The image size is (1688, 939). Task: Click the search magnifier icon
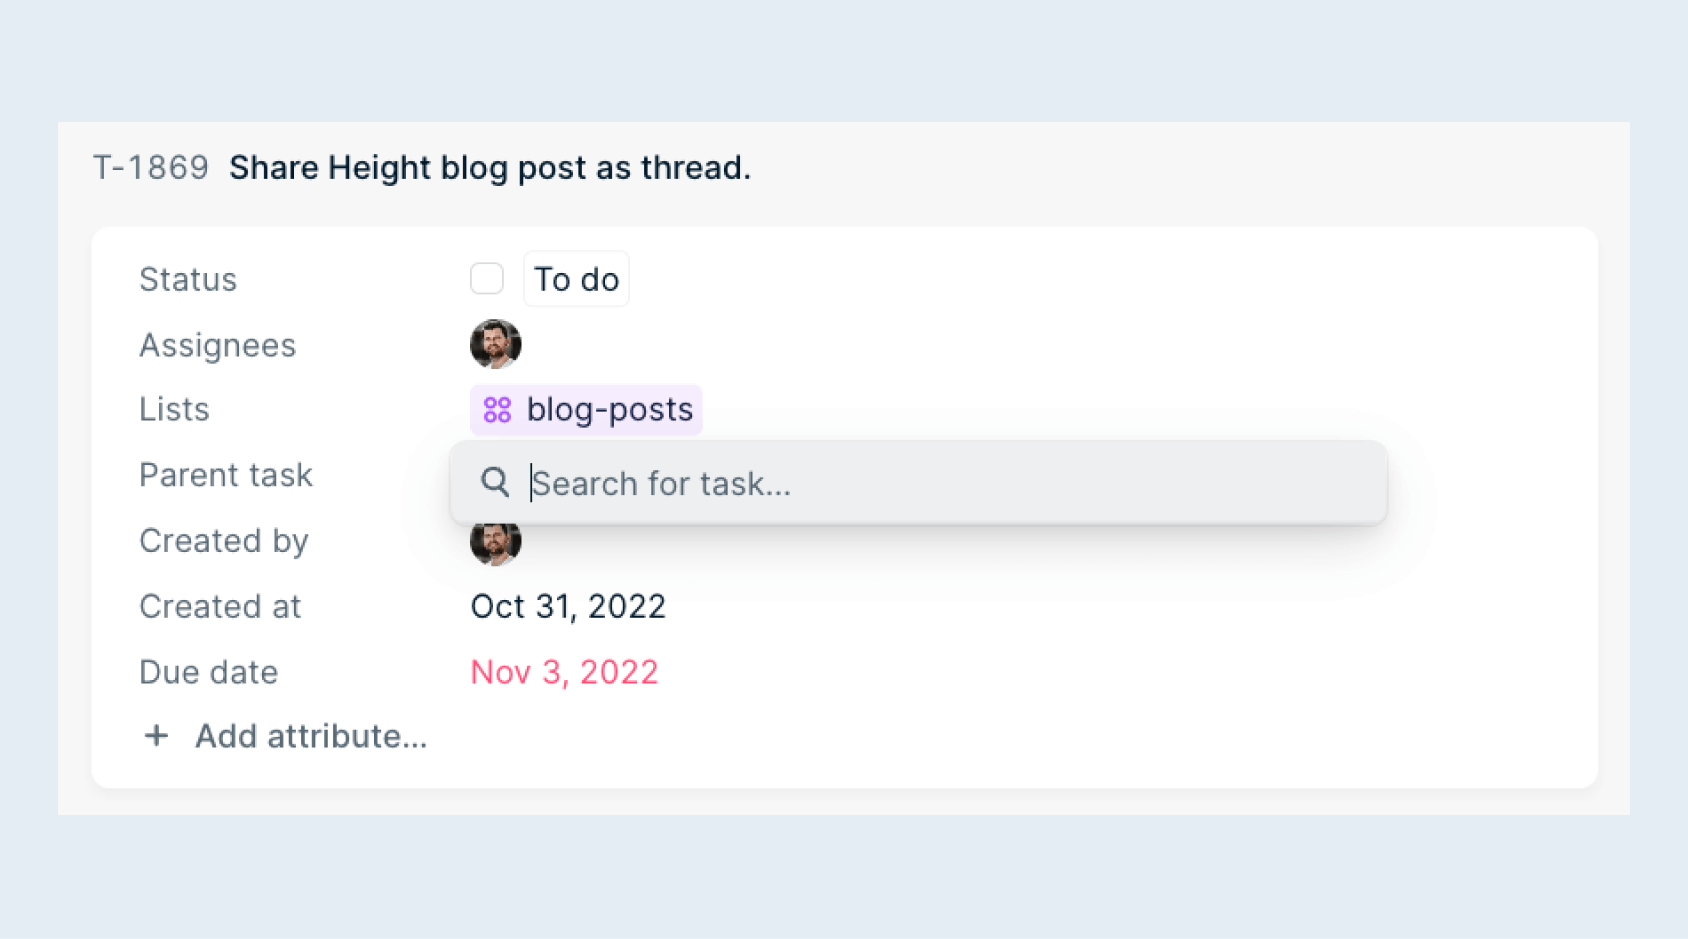[x=495, y=482]
